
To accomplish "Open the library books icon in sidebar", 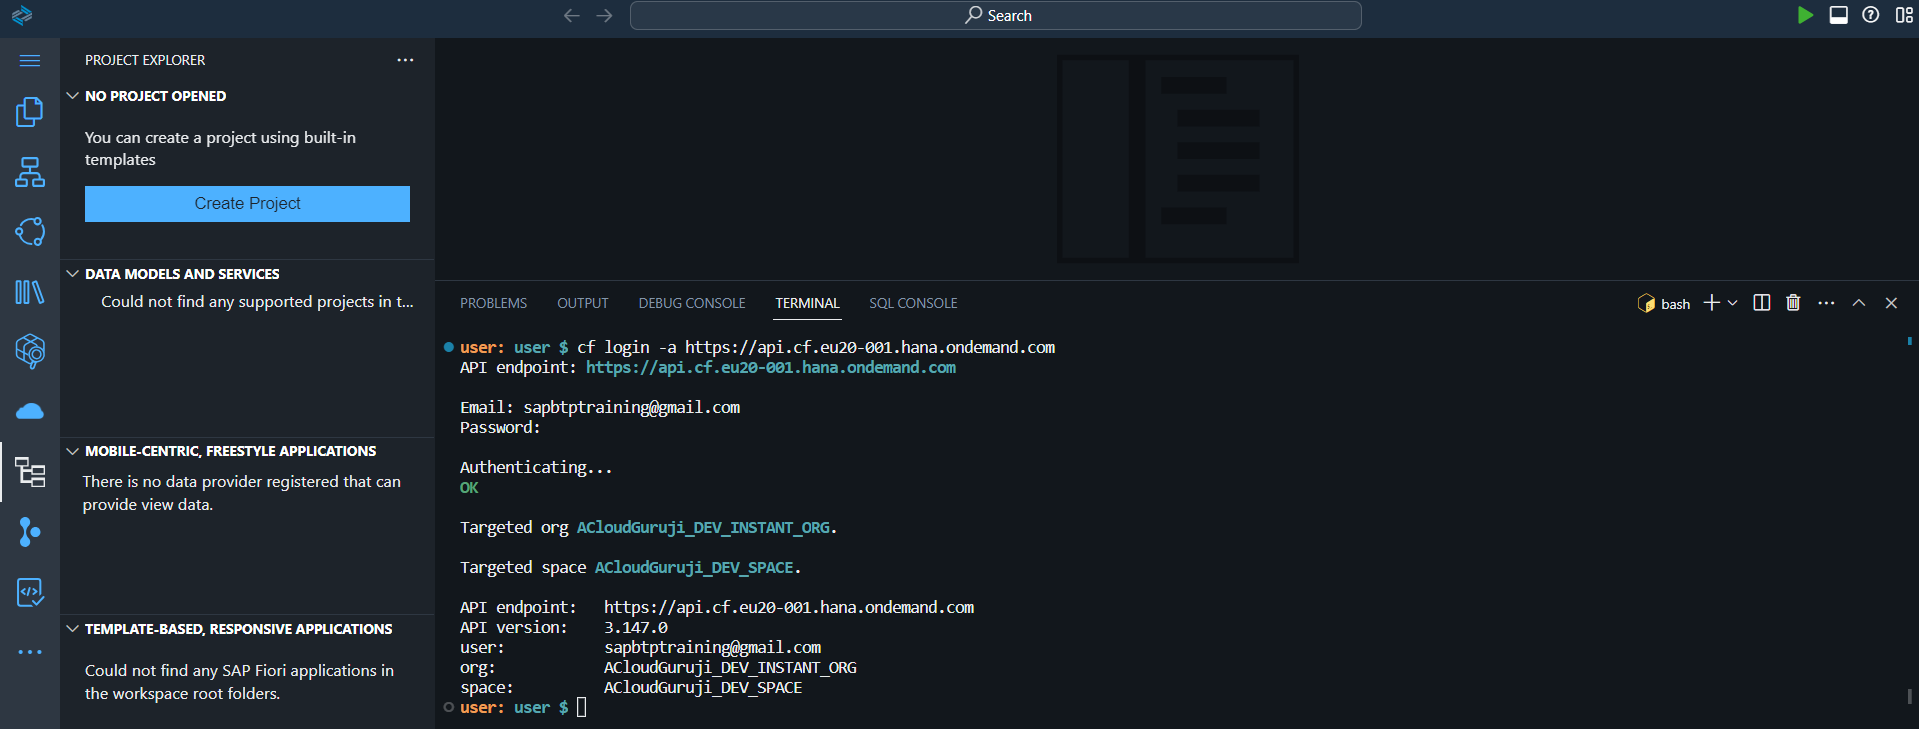I will [x=30, y=292].
